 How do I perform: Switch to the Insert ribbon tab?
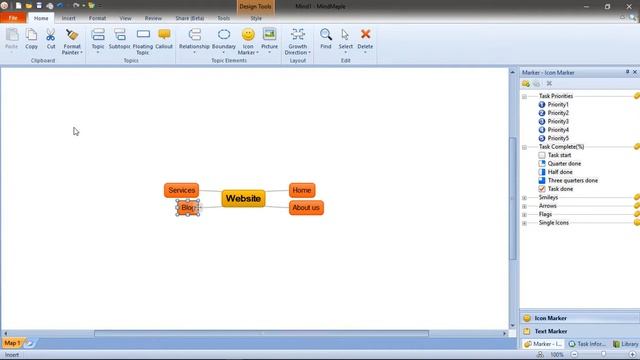[x=69, y=18]
